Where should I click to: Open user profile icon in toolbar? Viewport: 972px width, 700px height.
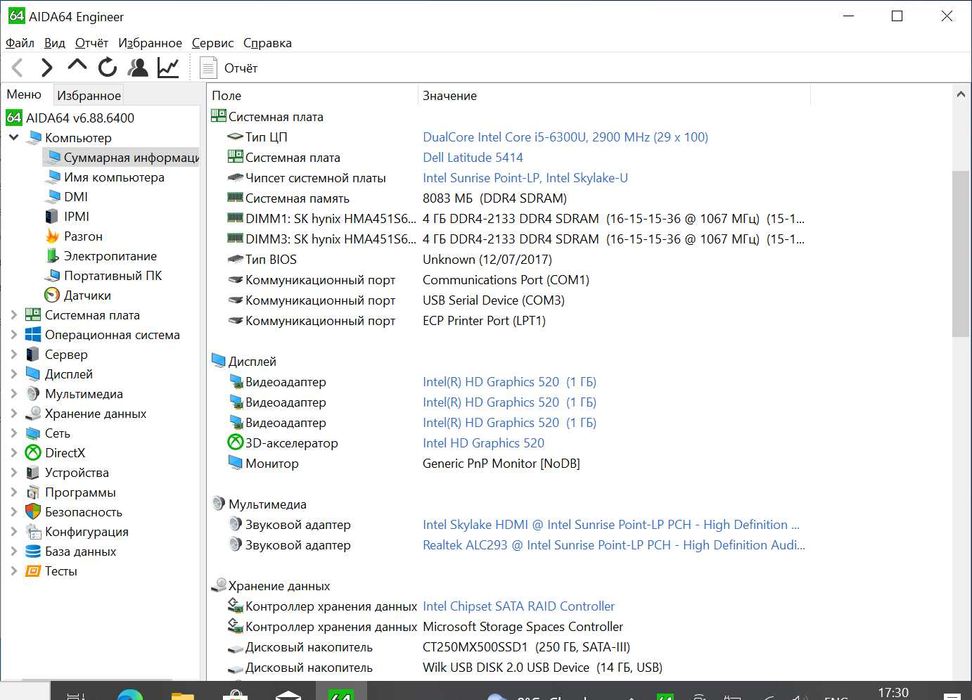tap(138, 67)
